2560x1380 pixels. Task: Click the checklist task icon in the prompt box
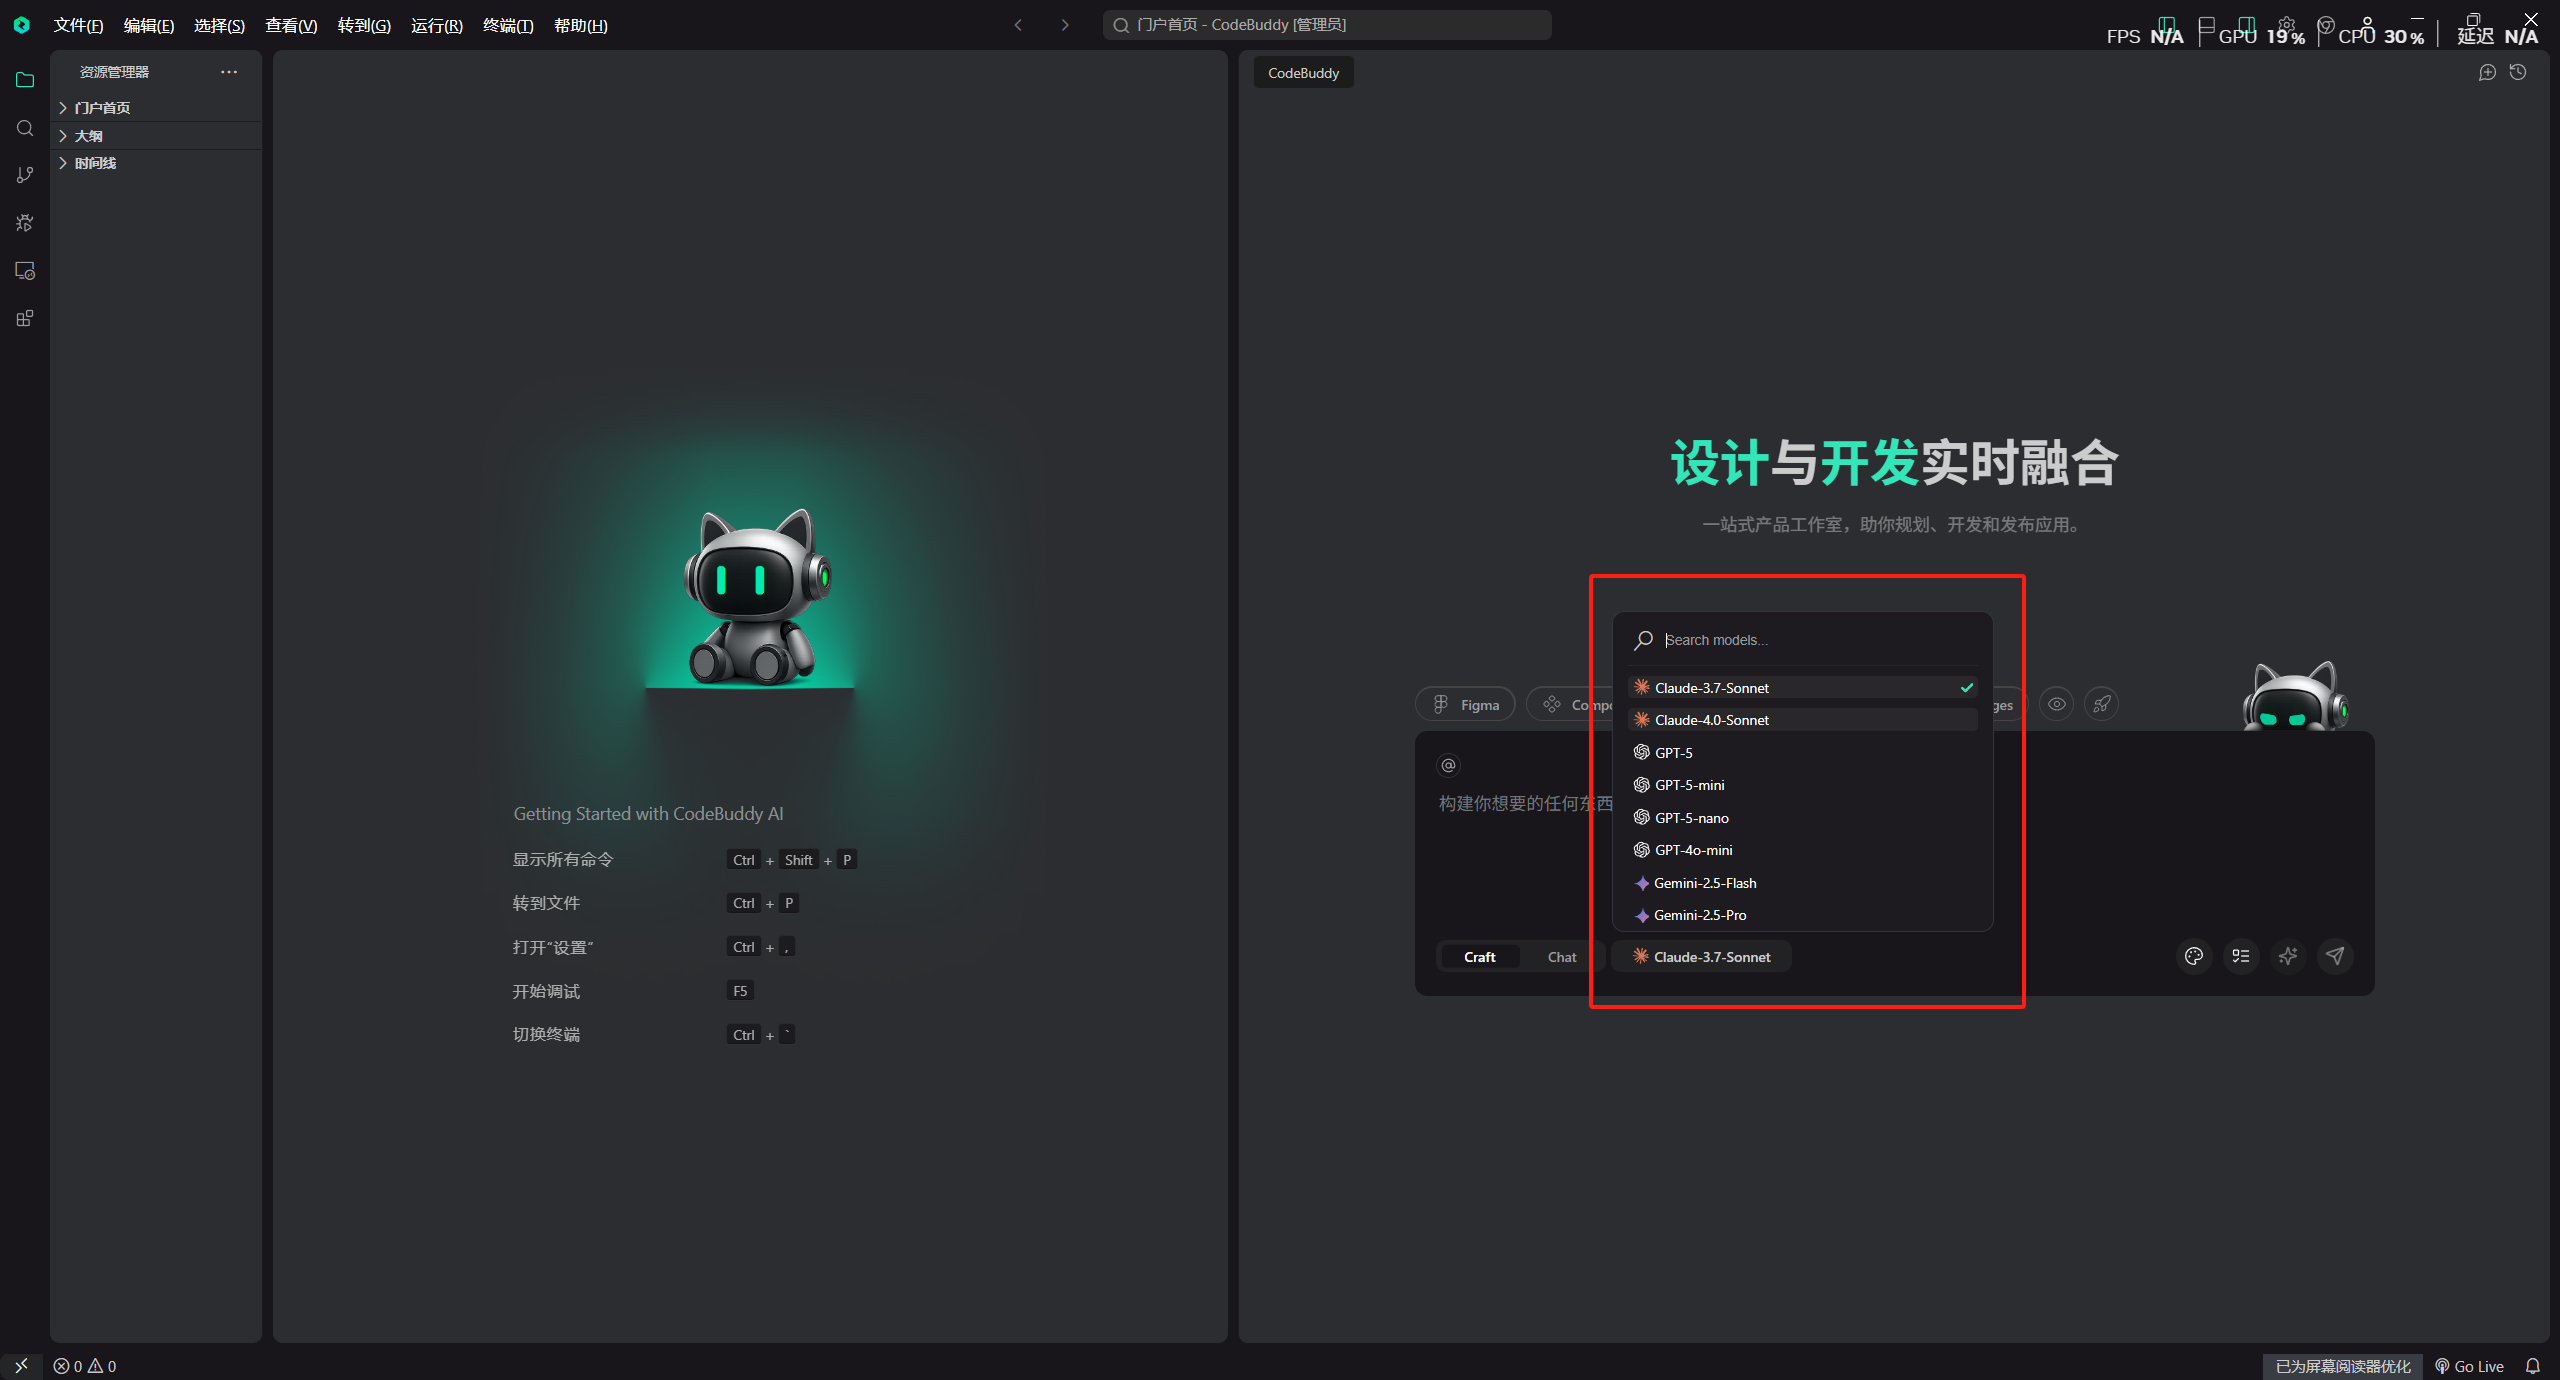click(2241, 956)
